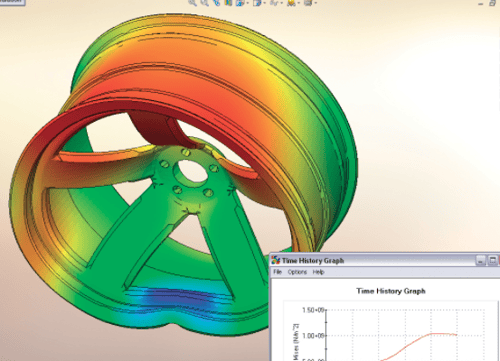Viewport: 500px width, 361px height.
Task: Click the 1.00+09 y-axis label
Action: pyautogui.click(x=313, y=336)
